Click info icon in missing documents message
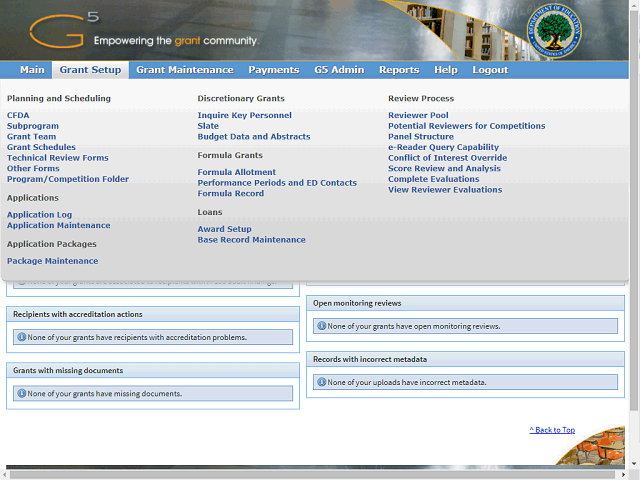640x480 pixels. click(22, 393)
